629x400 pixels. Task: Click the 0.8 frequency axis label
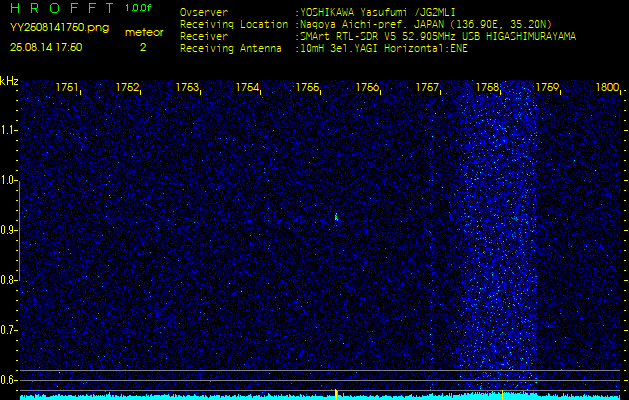8,280
